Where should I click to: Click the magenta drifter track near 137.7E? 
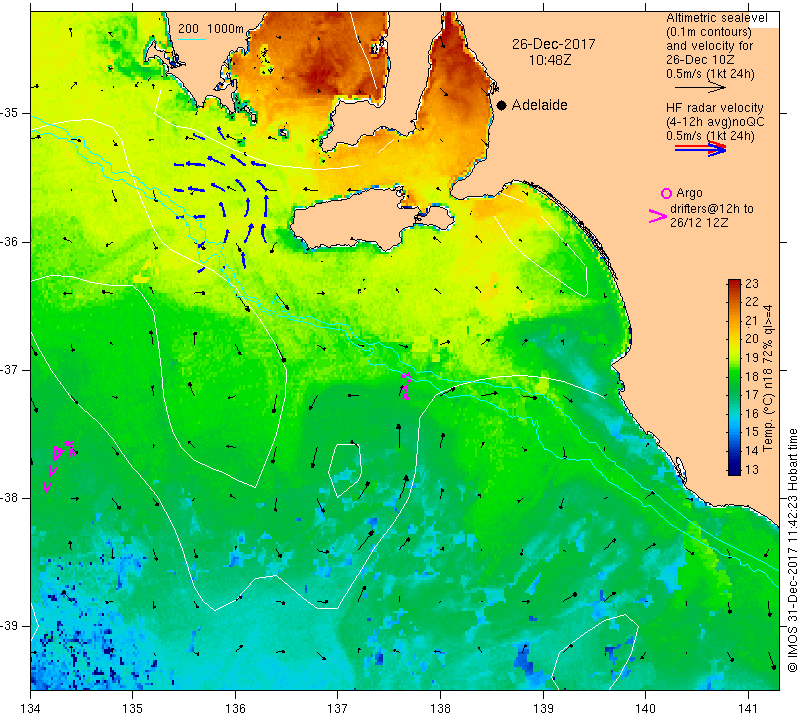(x=406, y=385)
